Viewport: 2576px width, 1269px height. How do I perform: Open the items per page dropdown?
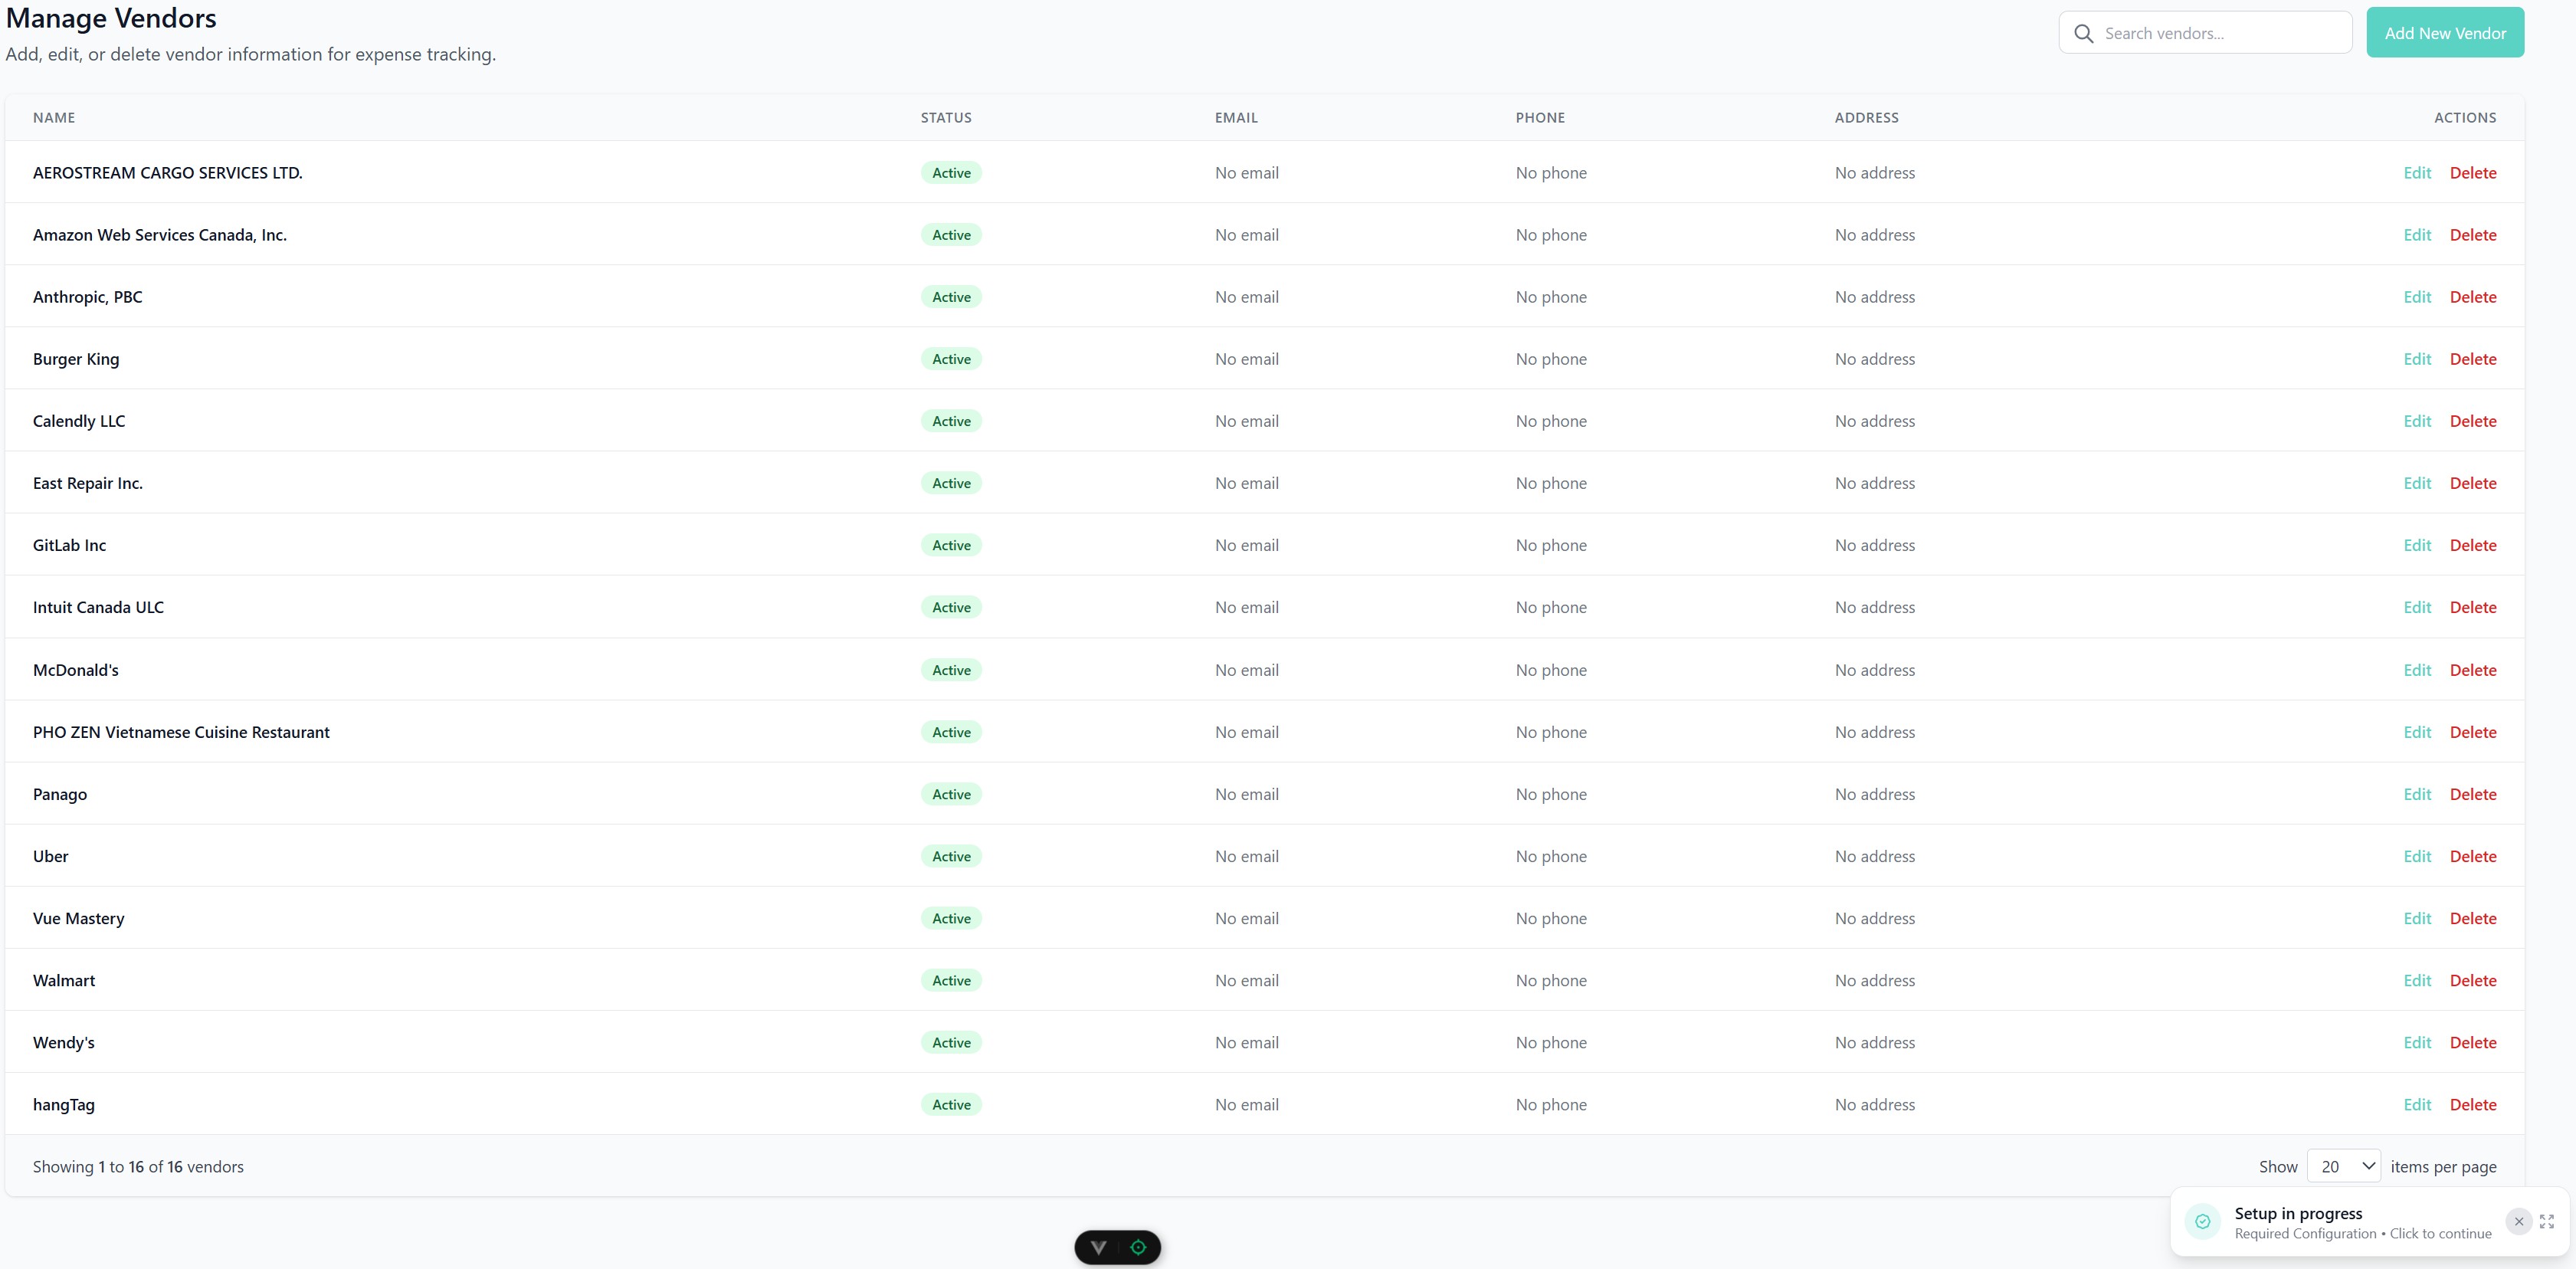coord(2343,1166)
